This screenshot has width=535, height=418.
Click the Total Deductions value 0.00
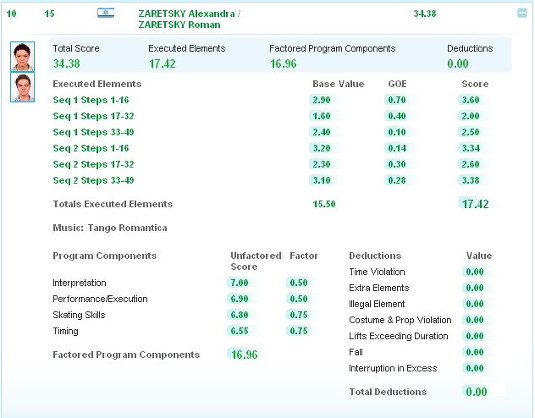coord(476,392)
